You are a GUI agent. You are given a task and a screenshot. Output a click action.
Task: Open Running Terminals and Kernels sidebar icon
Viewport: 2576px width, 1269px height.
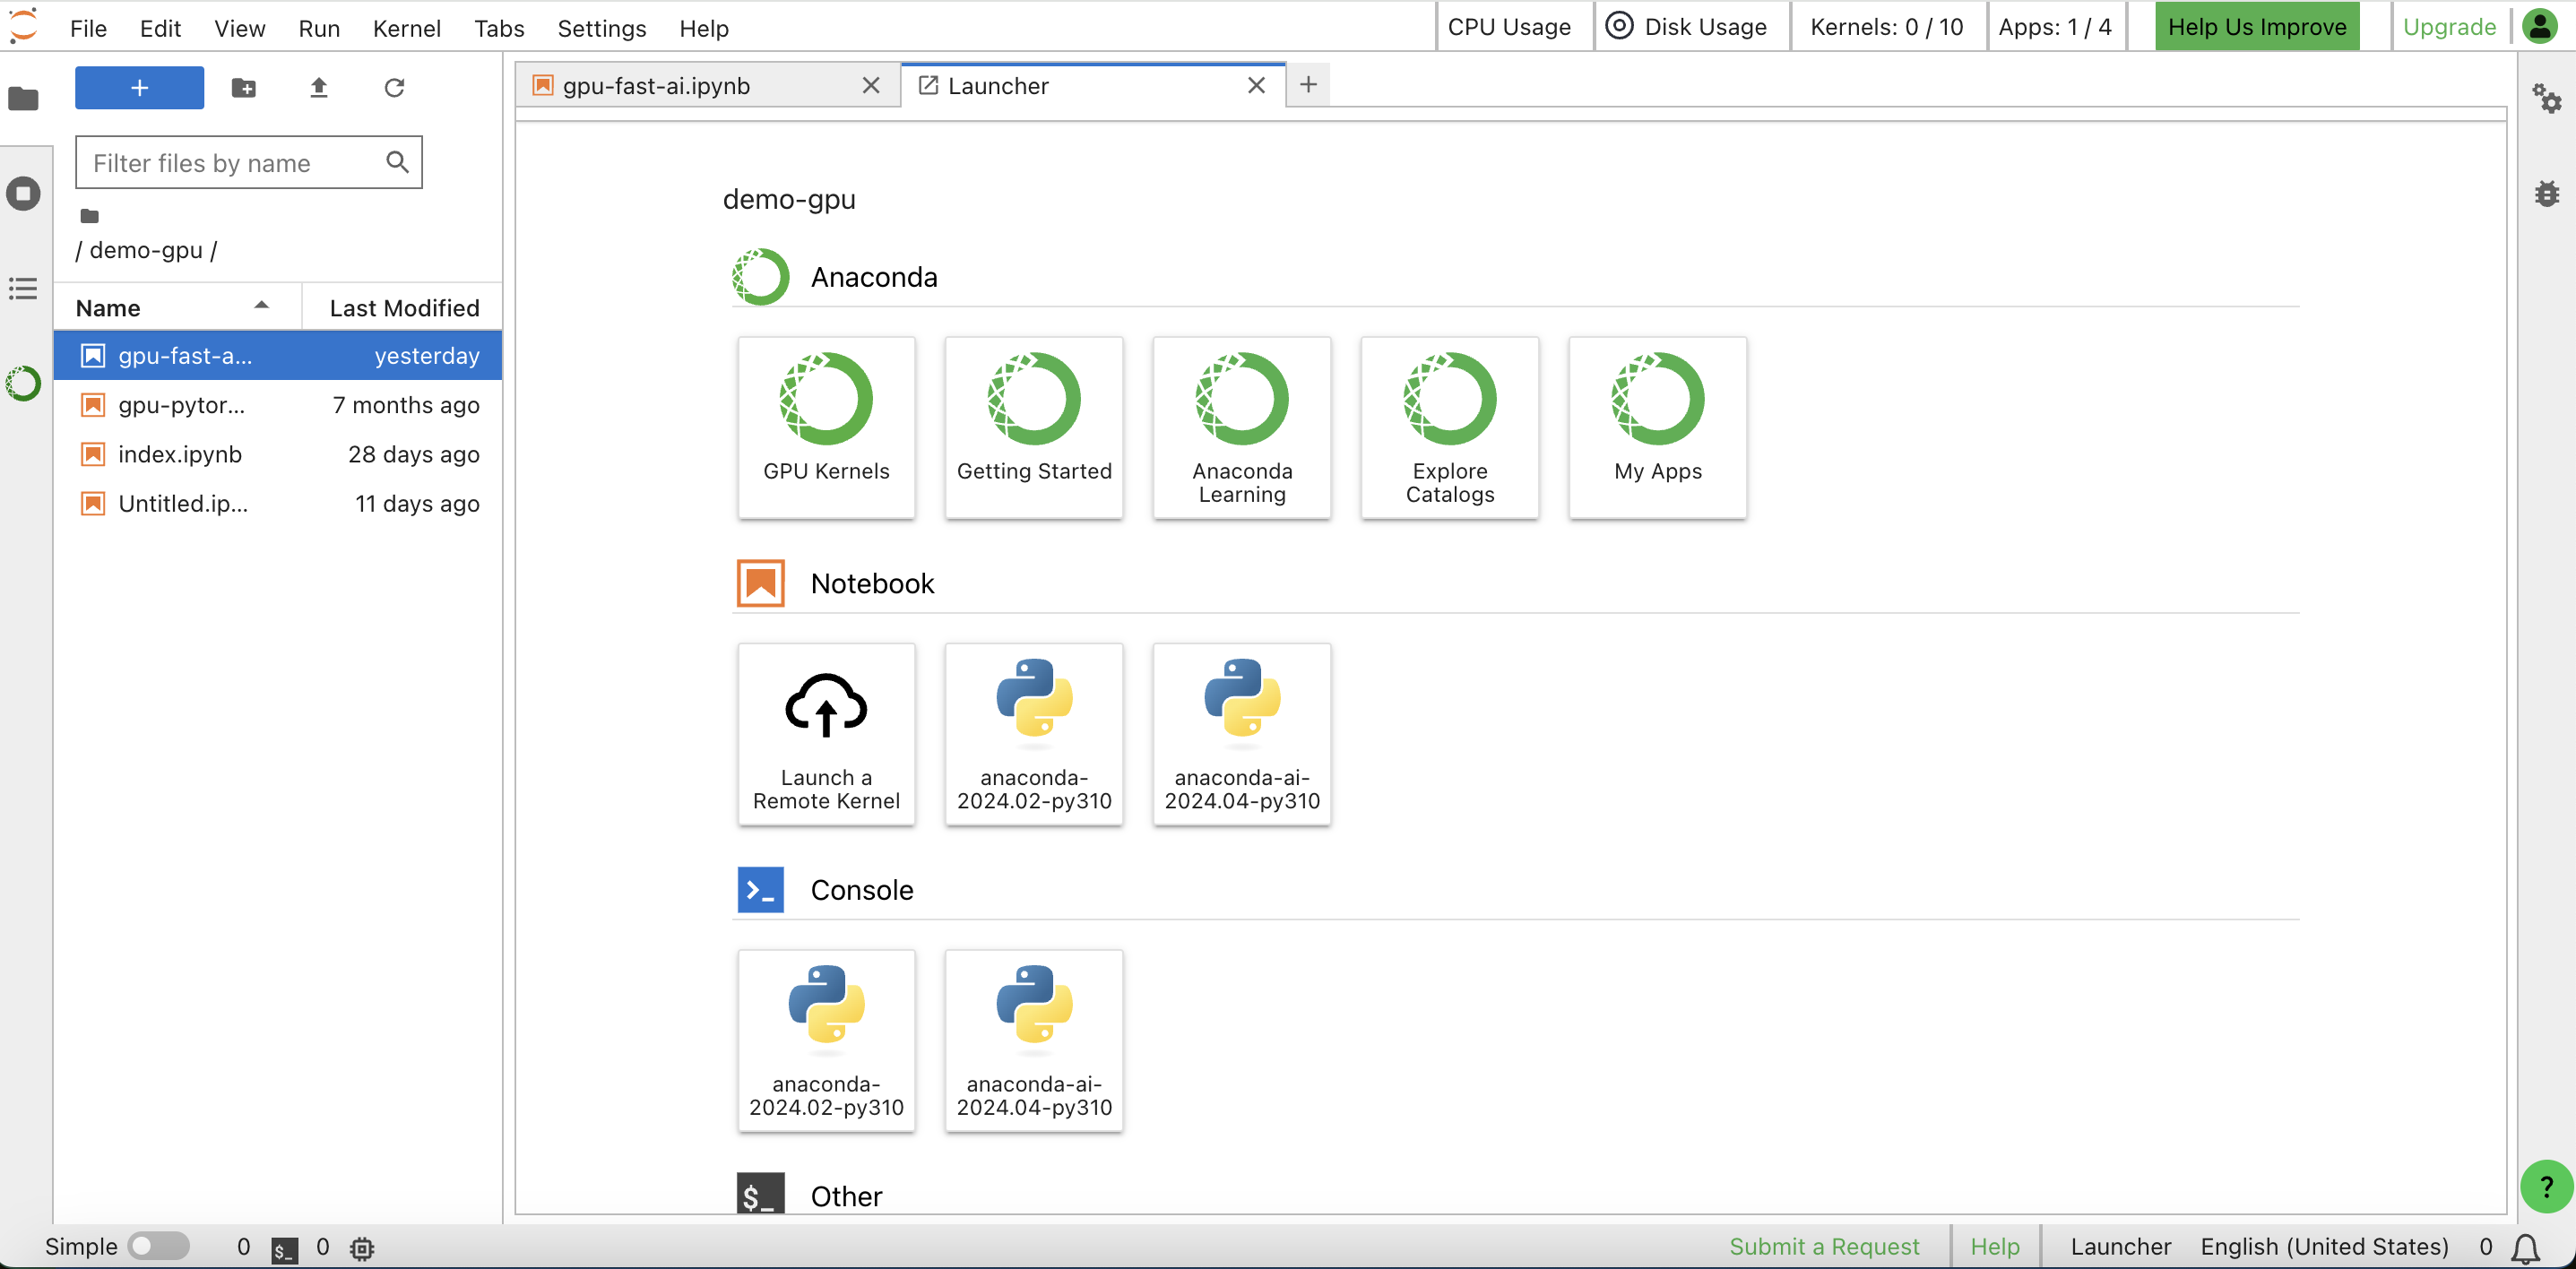point(24,193)
